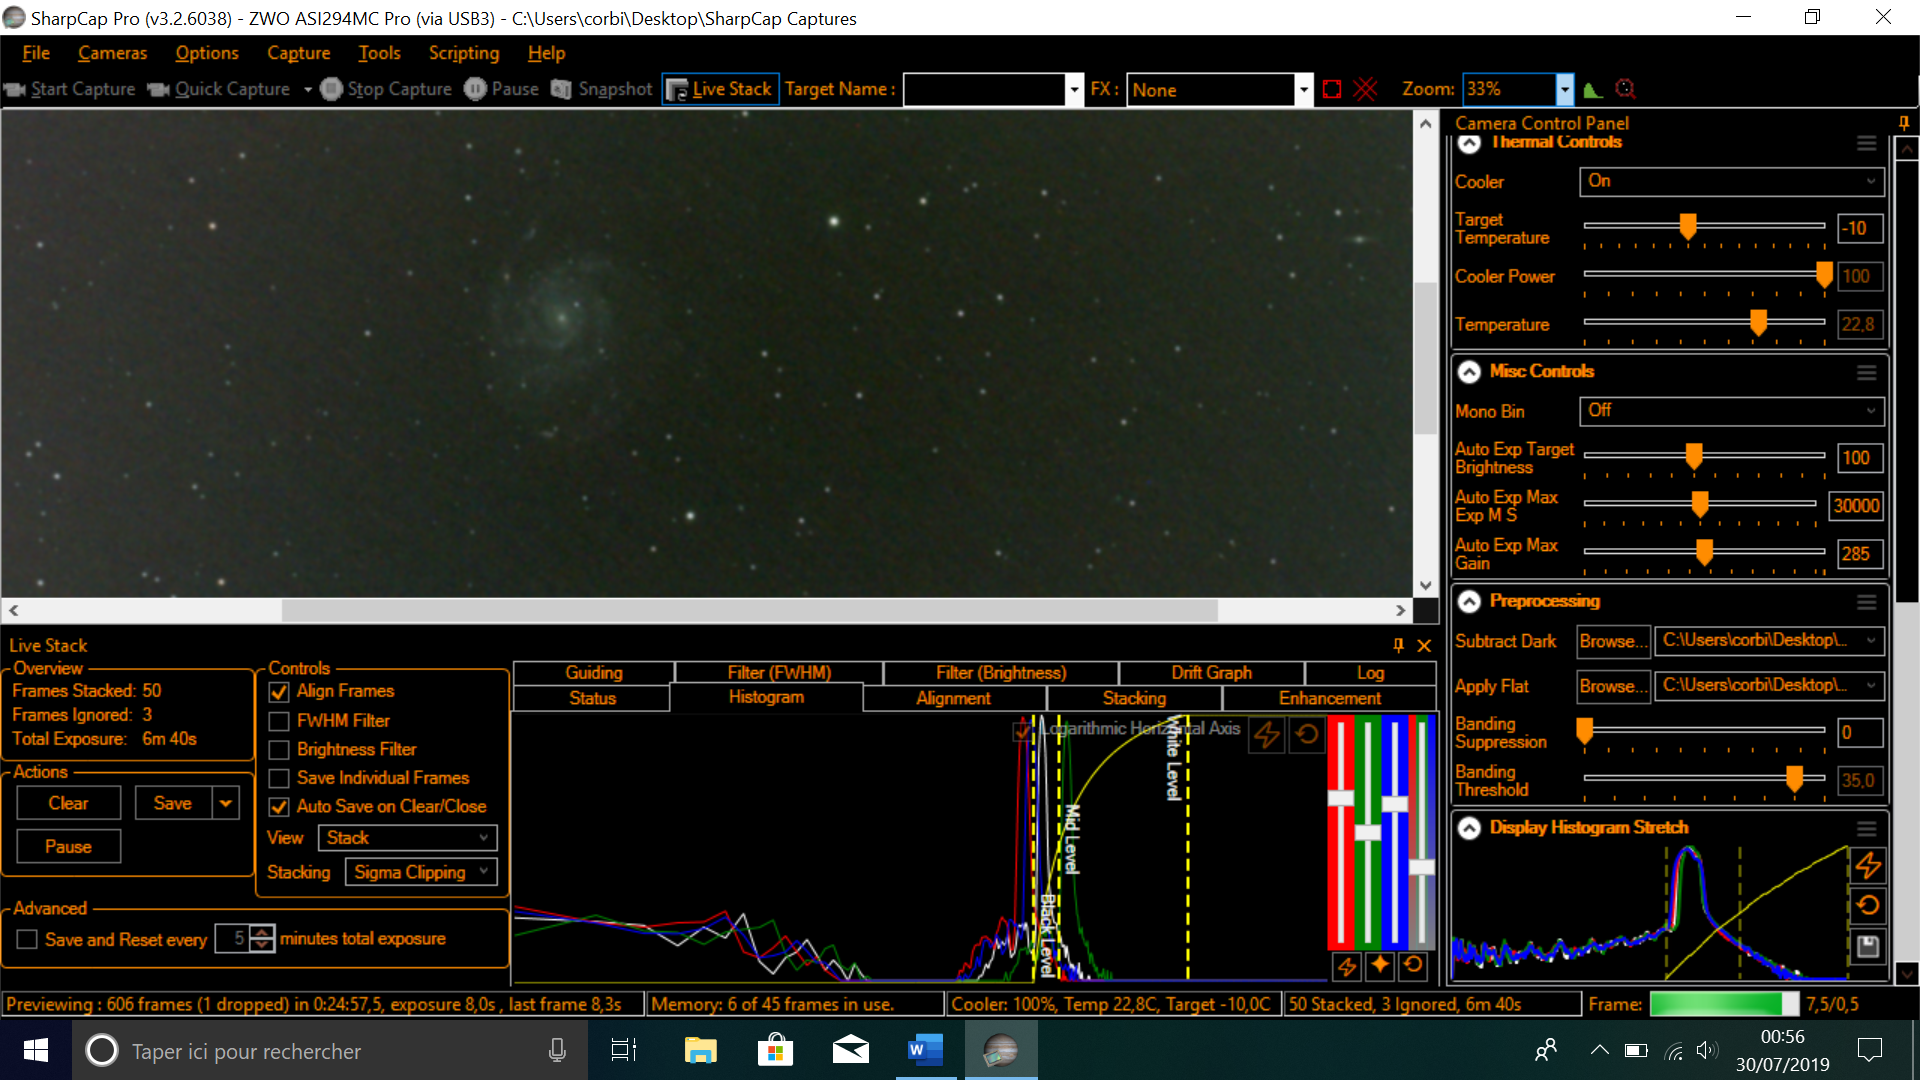The image size is (1920, 1080).
Task: Switch to the Enhancement tab
Action: pos(1329,698)
